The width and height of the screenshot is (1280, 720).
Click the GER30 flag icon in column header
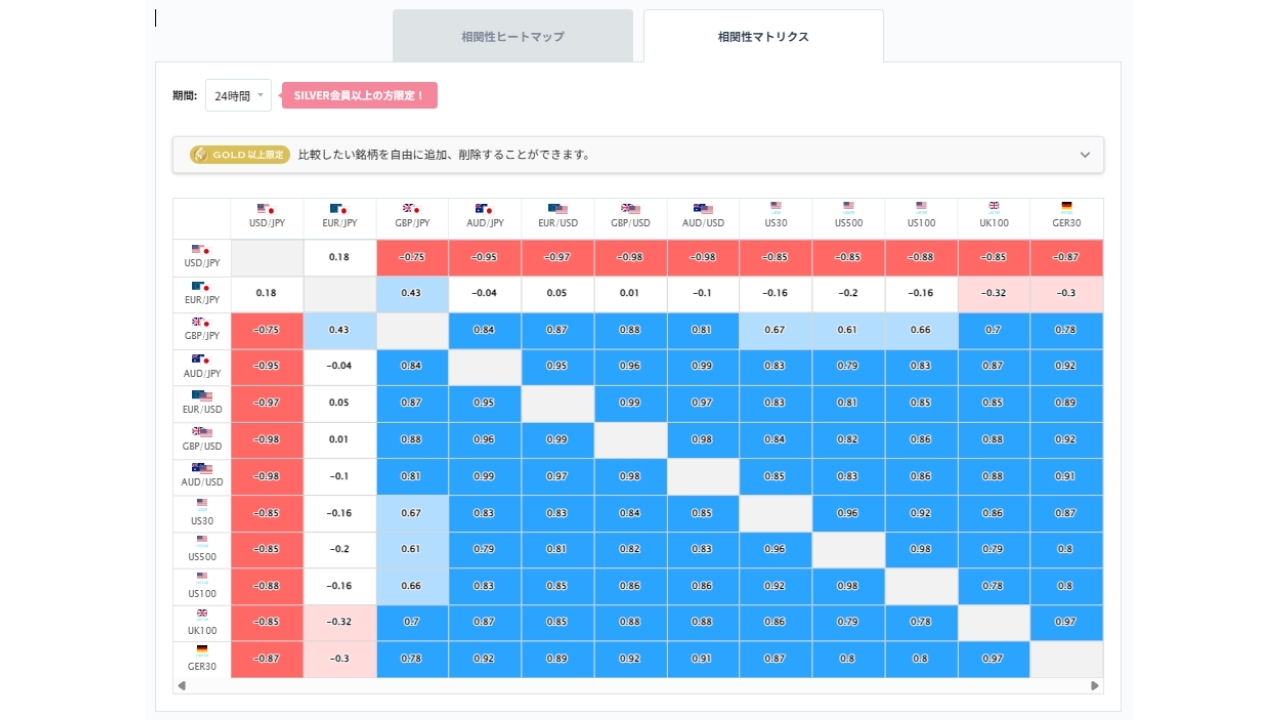click(x=1067, y=207)
